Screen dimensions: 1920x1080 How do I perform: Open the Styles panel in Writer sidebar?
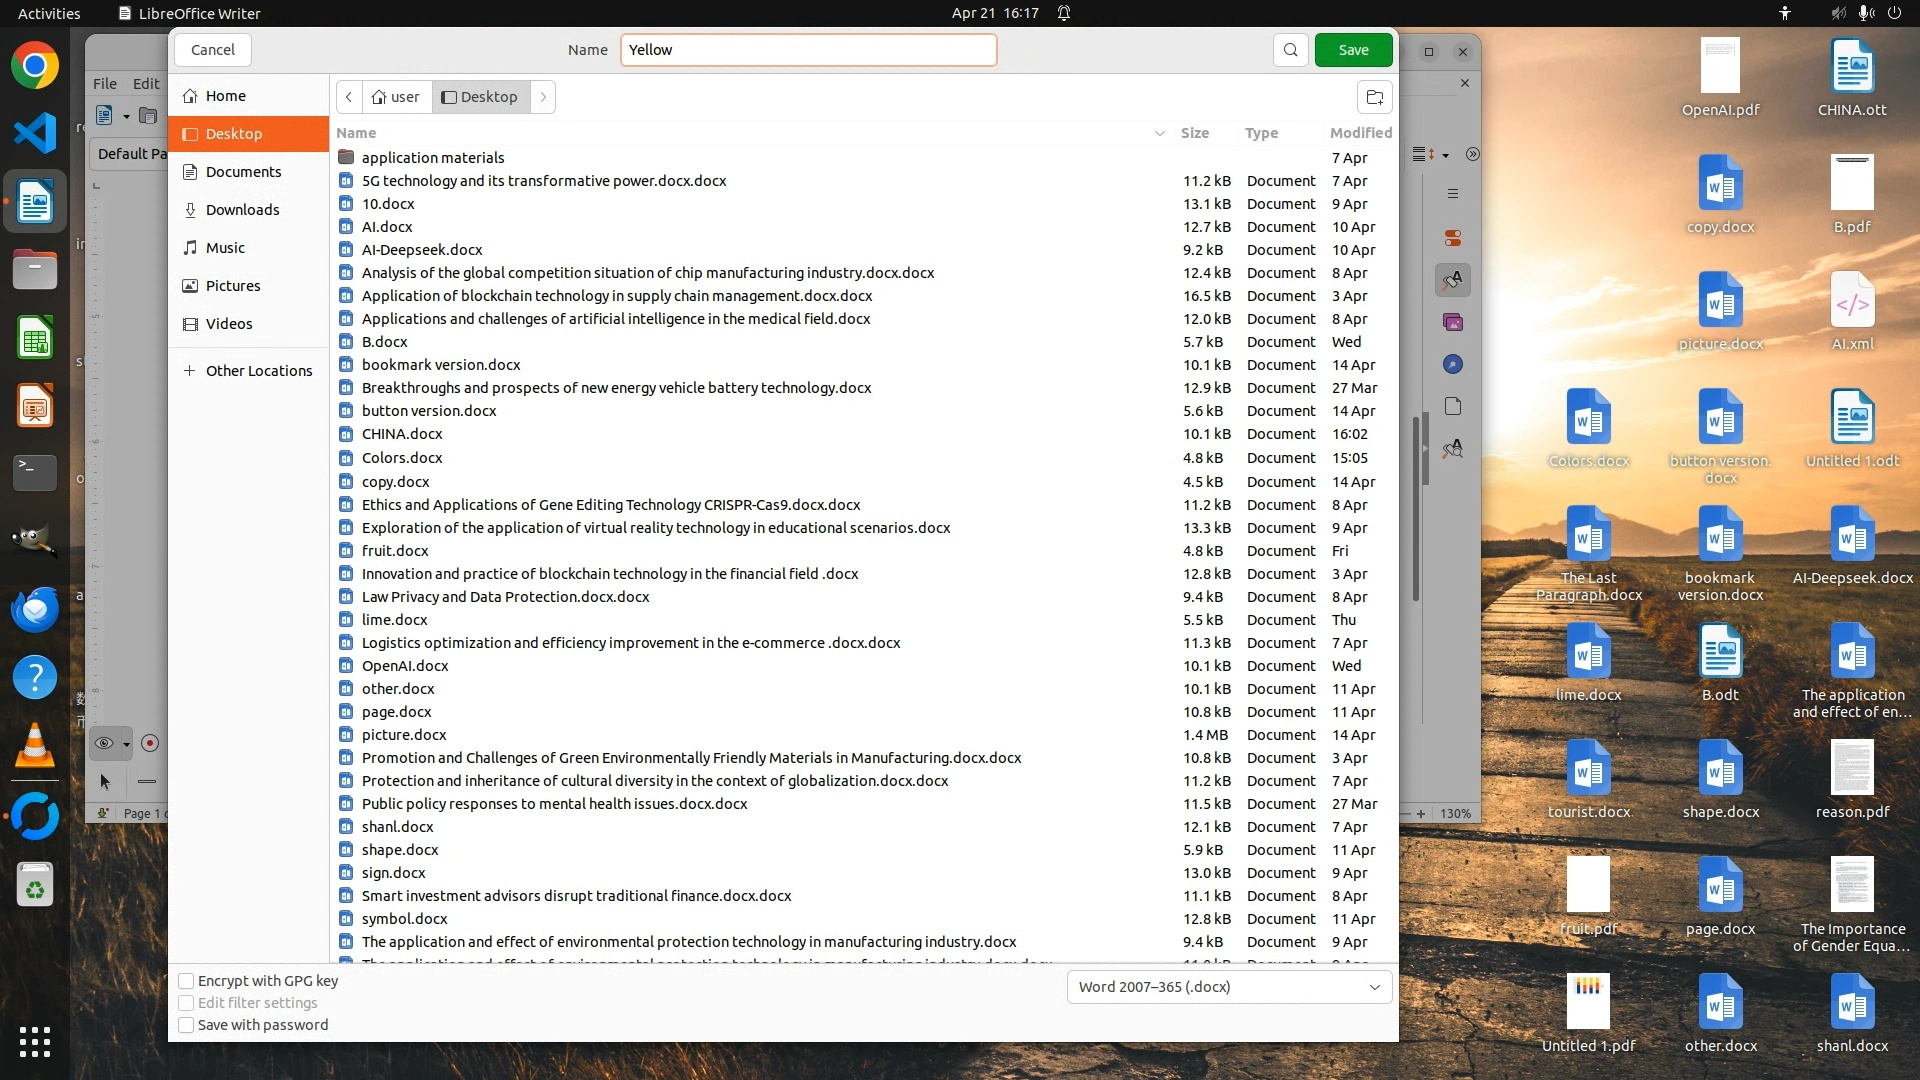1453,280
